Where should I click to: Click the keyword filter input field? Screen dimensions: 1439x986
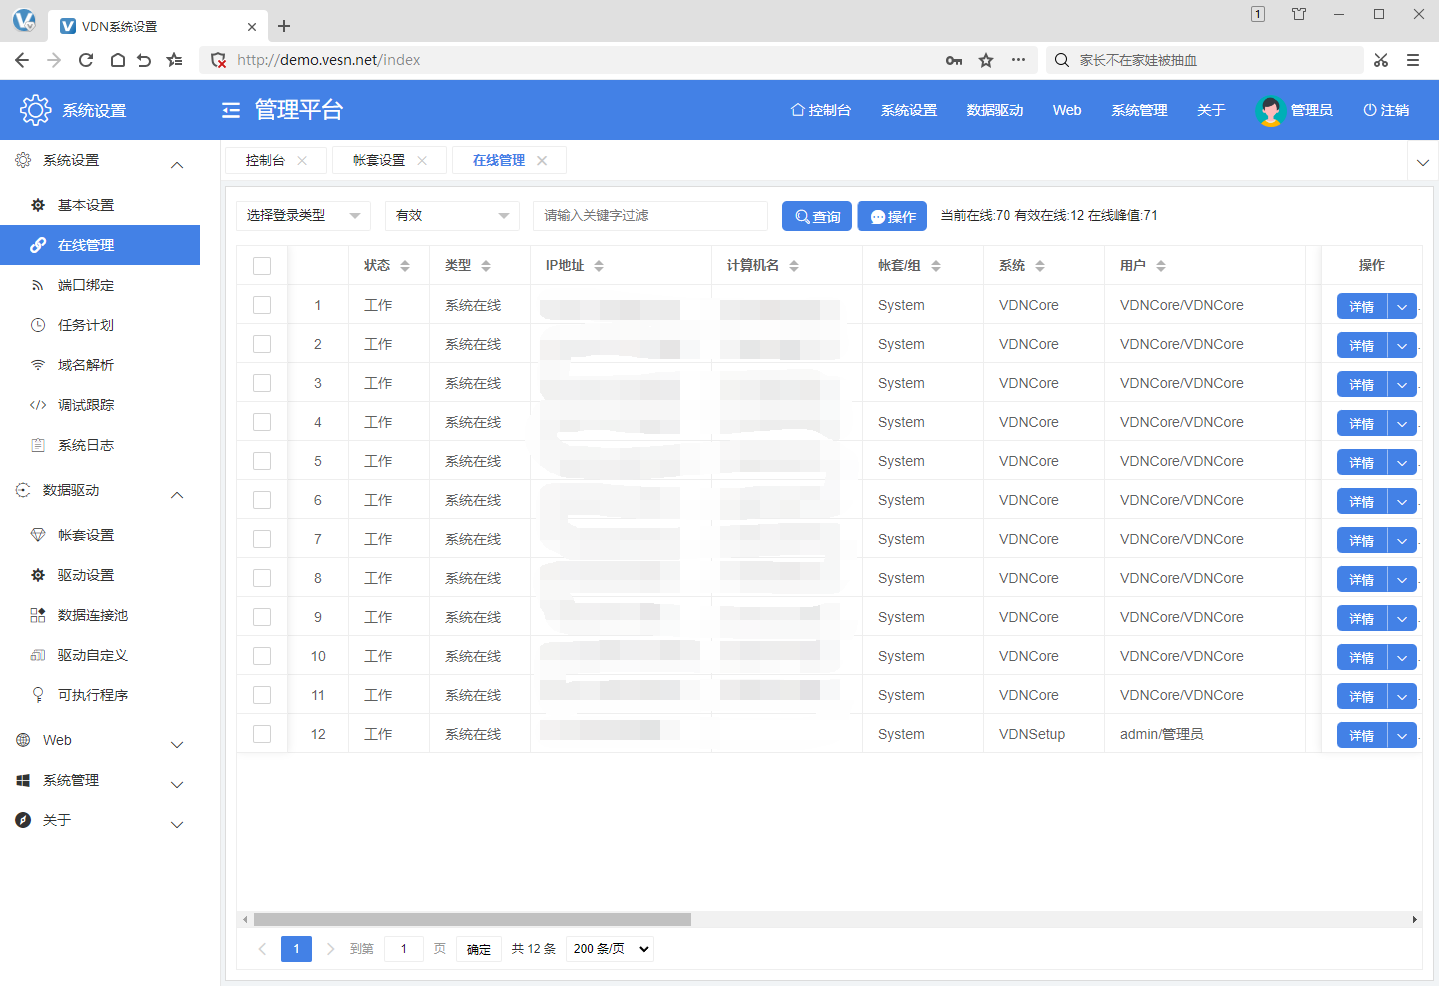[650, 216]
